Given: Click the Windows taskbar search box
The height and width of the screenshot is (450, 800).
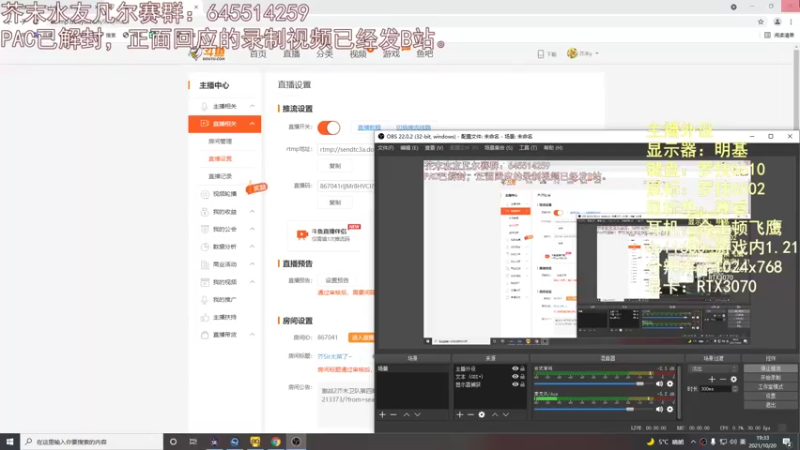Looking at the screenshot, I should tap(92, 441).
